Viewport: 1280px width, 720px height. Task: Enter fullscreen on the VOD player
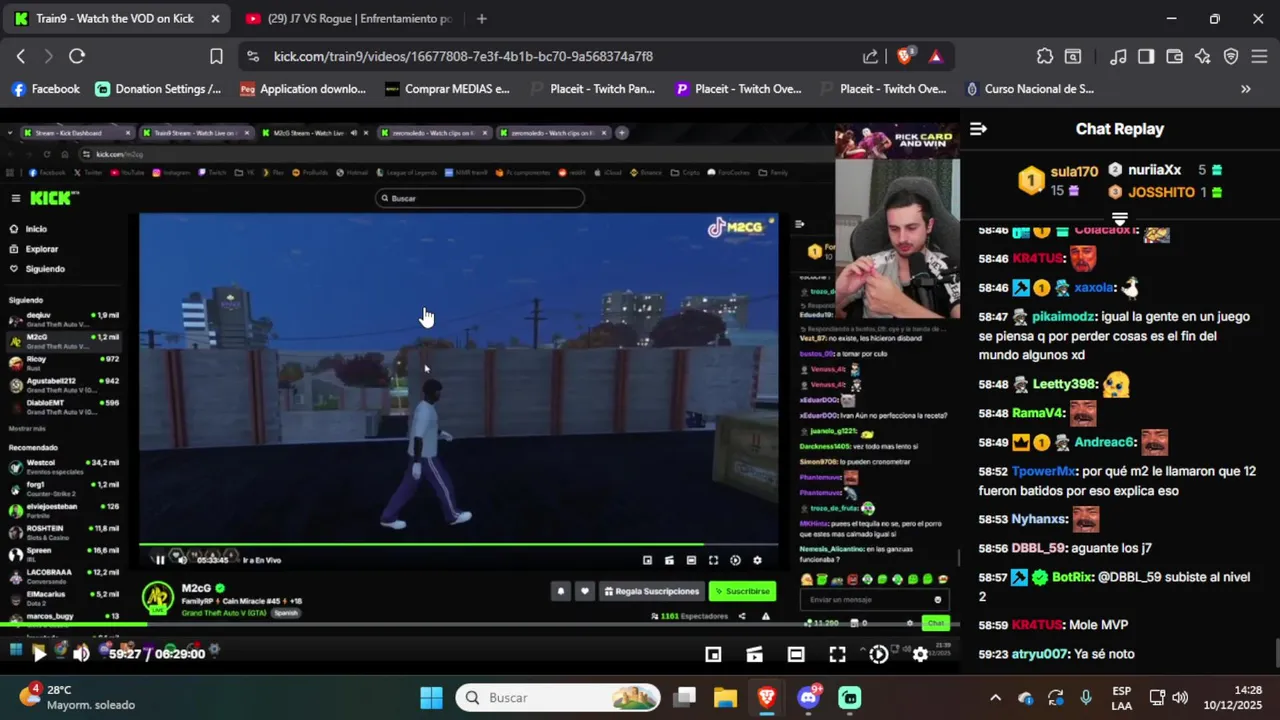pos(837,655)
